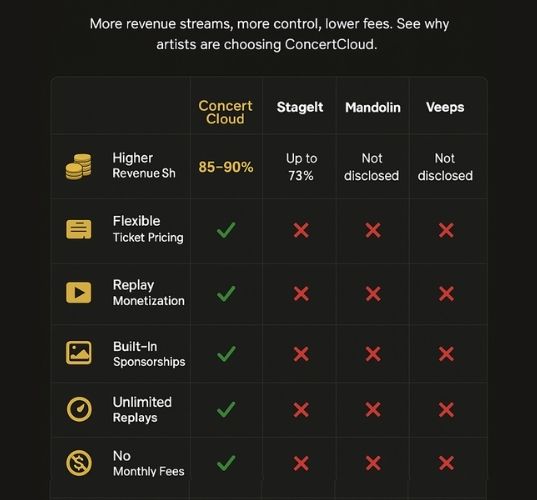Click the ticket pricing icon

(78, 229)
